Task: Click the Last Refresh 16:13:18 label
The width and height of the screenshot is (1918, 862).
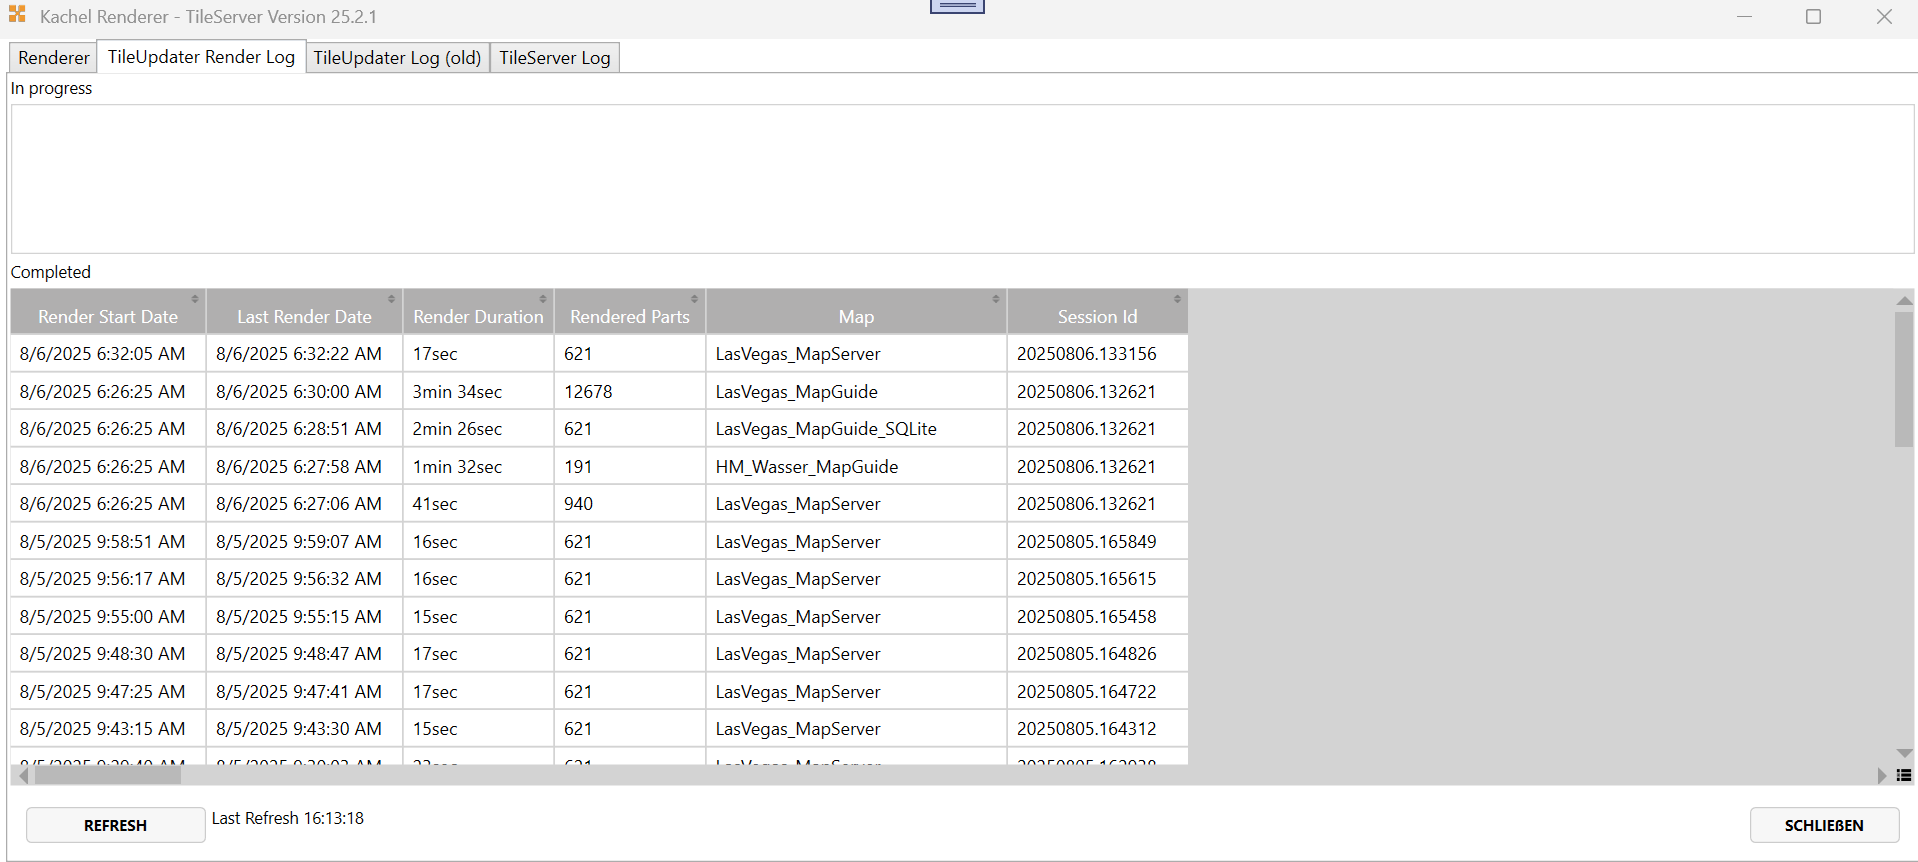Action: click(288, 818)
